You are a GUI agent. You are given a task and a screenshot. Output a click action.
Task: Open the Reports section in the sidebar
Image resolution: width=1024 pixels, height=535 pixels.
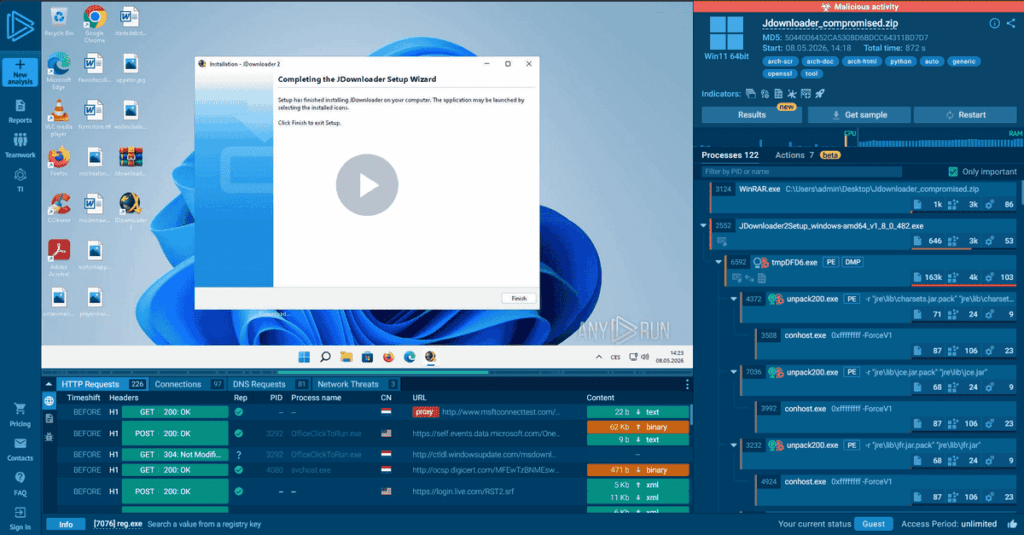point(20,112)
